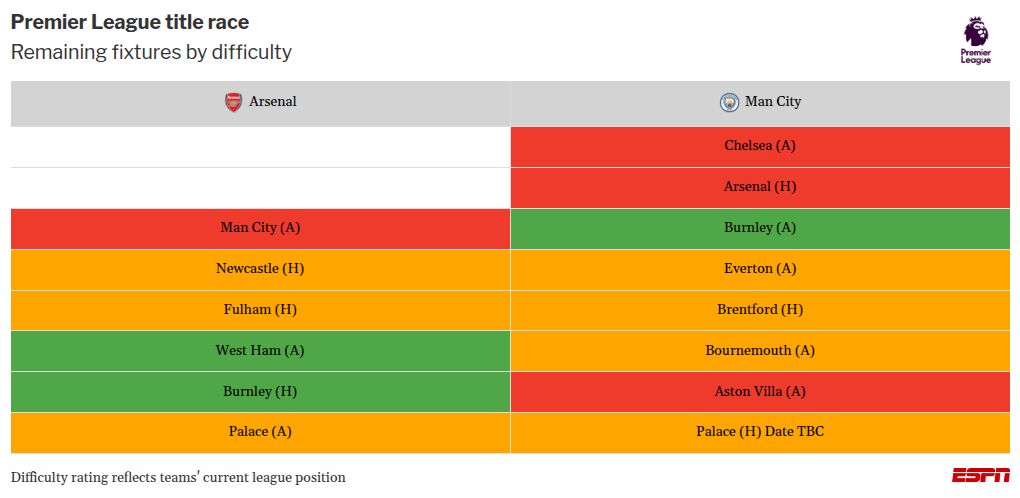
Task: Select Arsenal's Man City (A) fixture
Action: (x=260, y=228)
